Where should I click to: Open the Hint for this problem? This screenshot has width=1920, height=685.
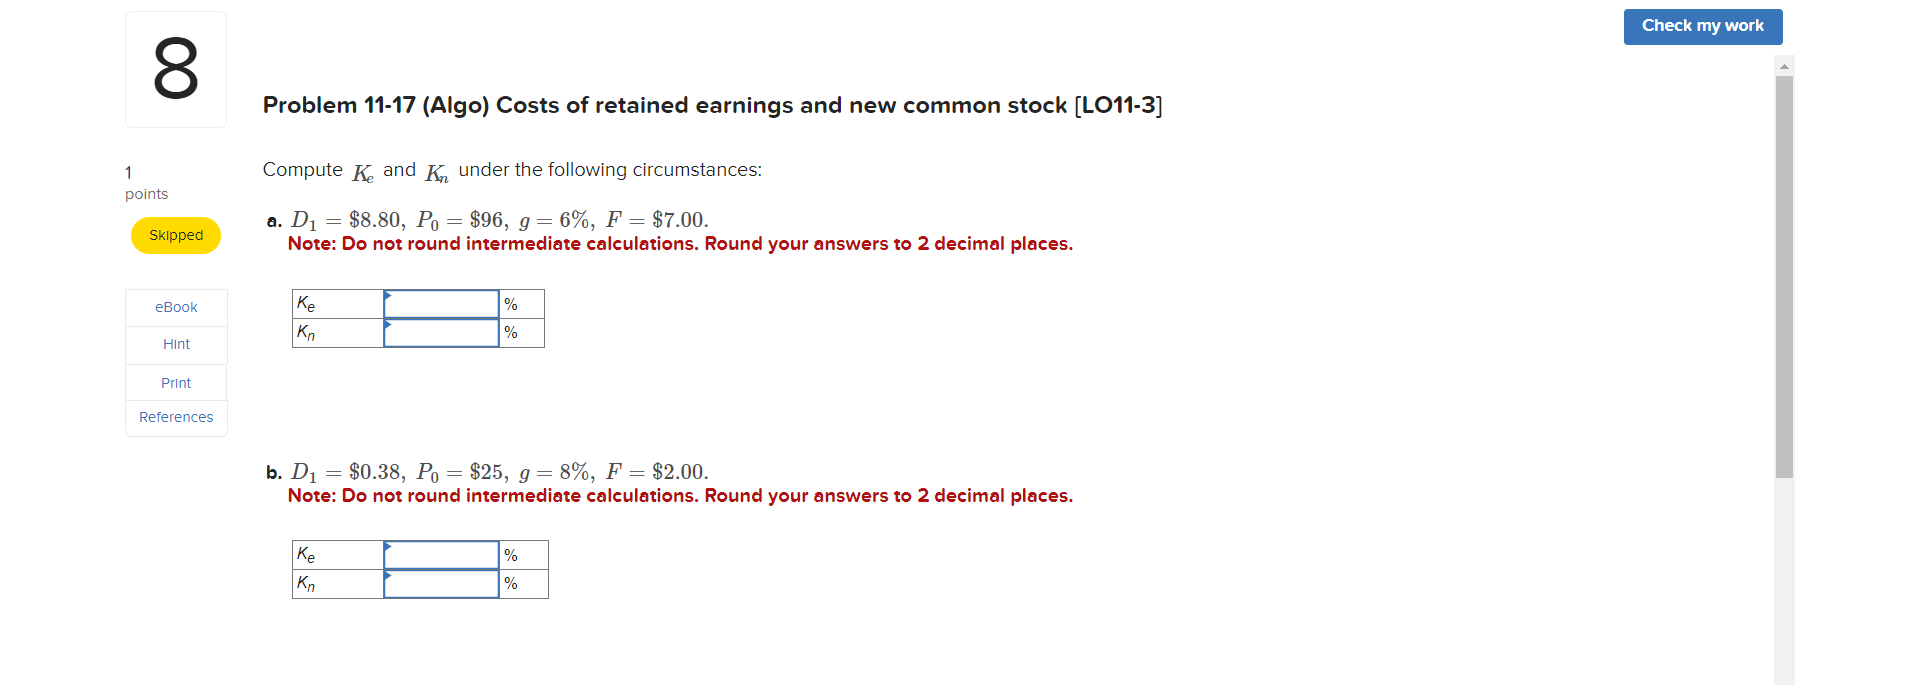tap(175, 344)
